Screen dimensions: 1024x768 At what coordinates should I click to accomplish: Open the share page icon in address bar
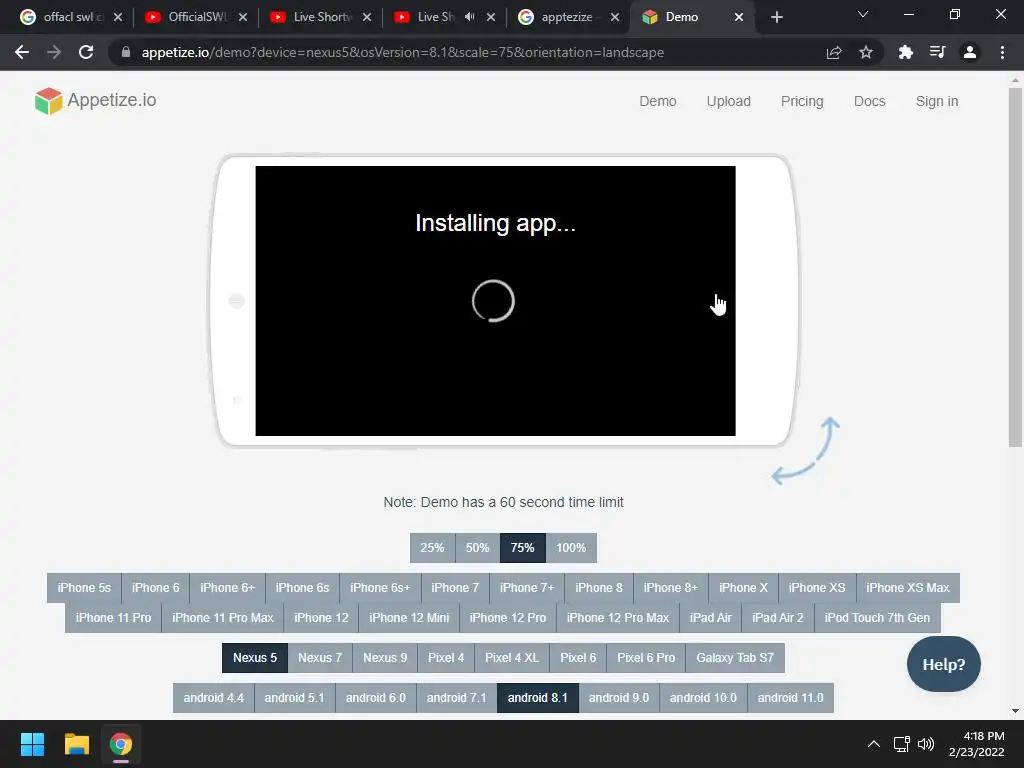pyautogui.click(x=834, y=52)
